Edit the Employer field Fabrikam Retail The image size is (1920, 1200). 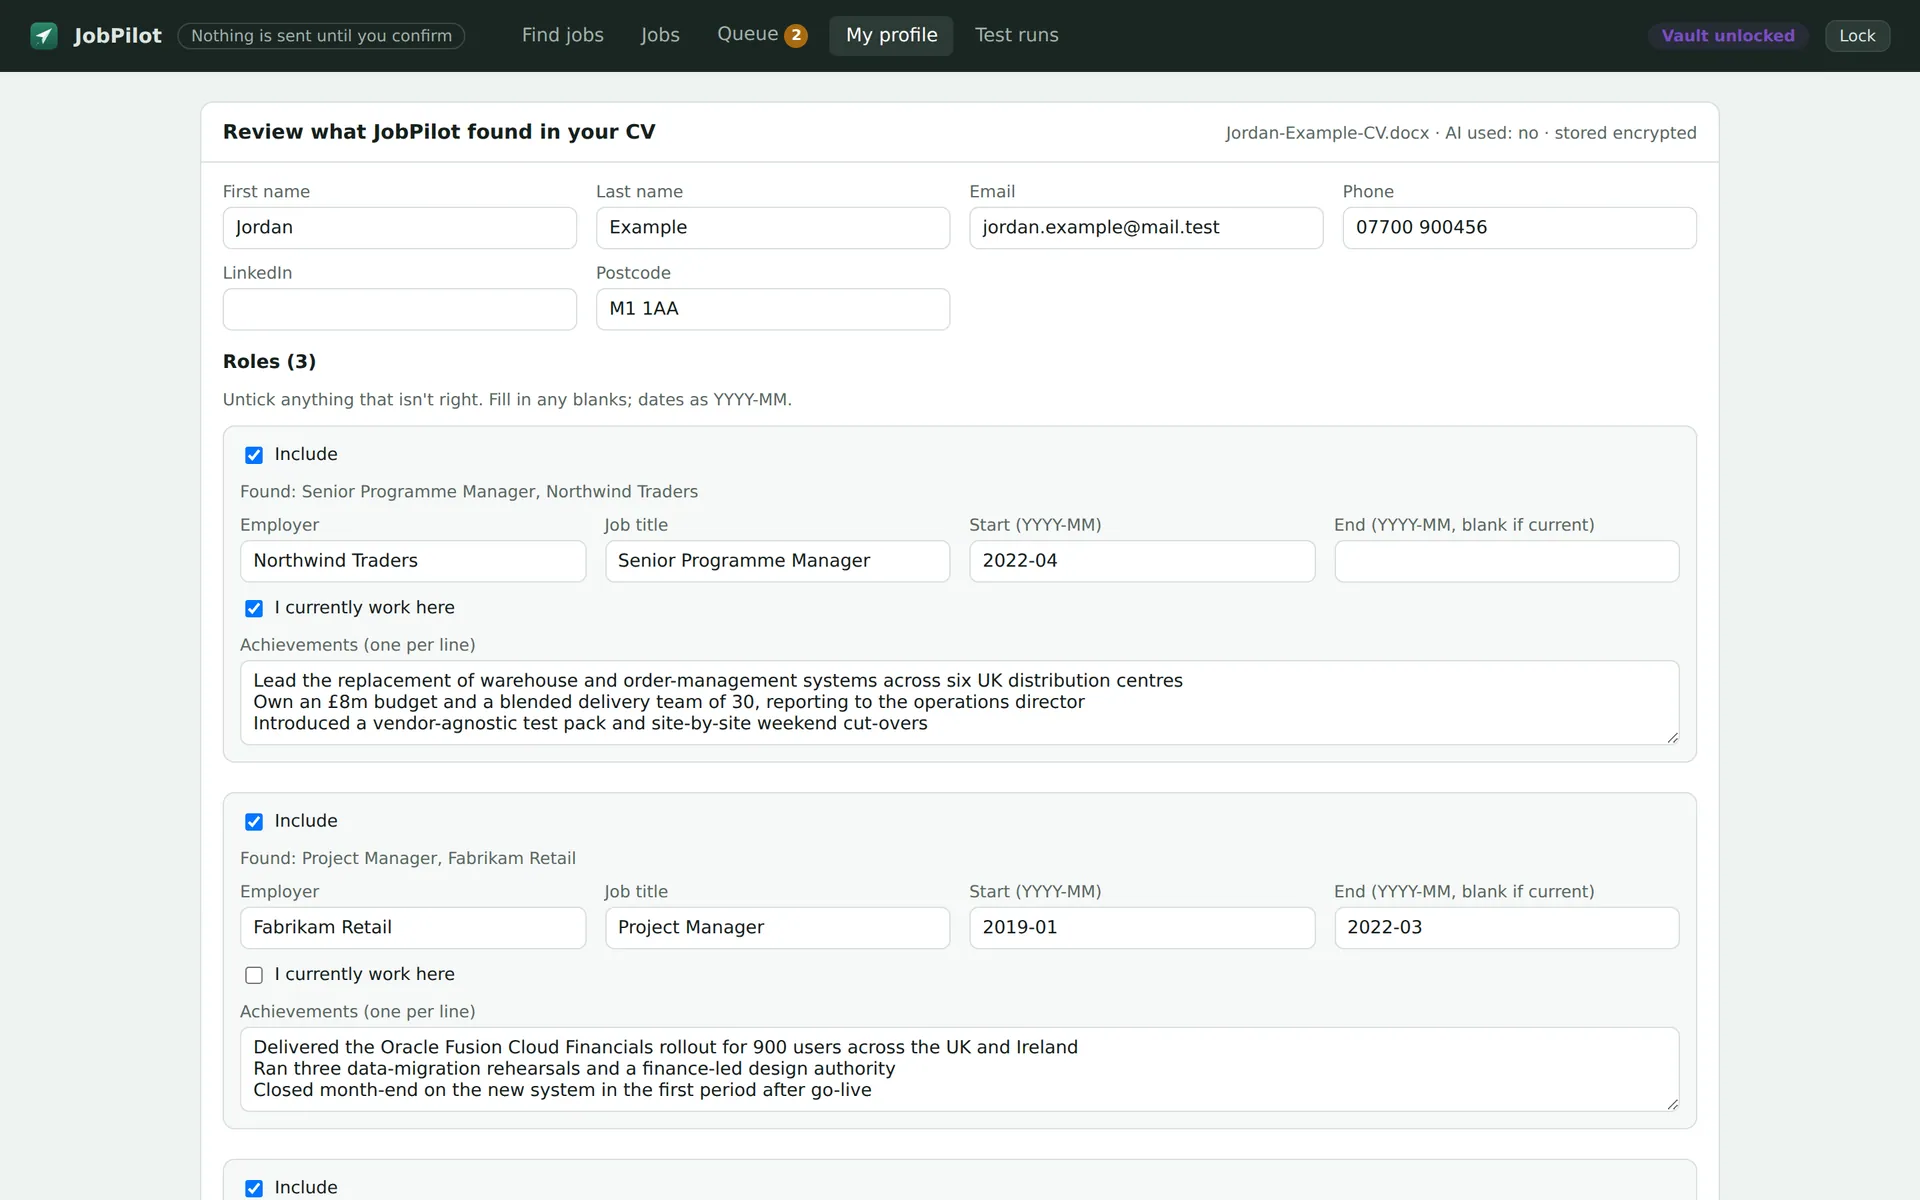[x=413, y=928]
